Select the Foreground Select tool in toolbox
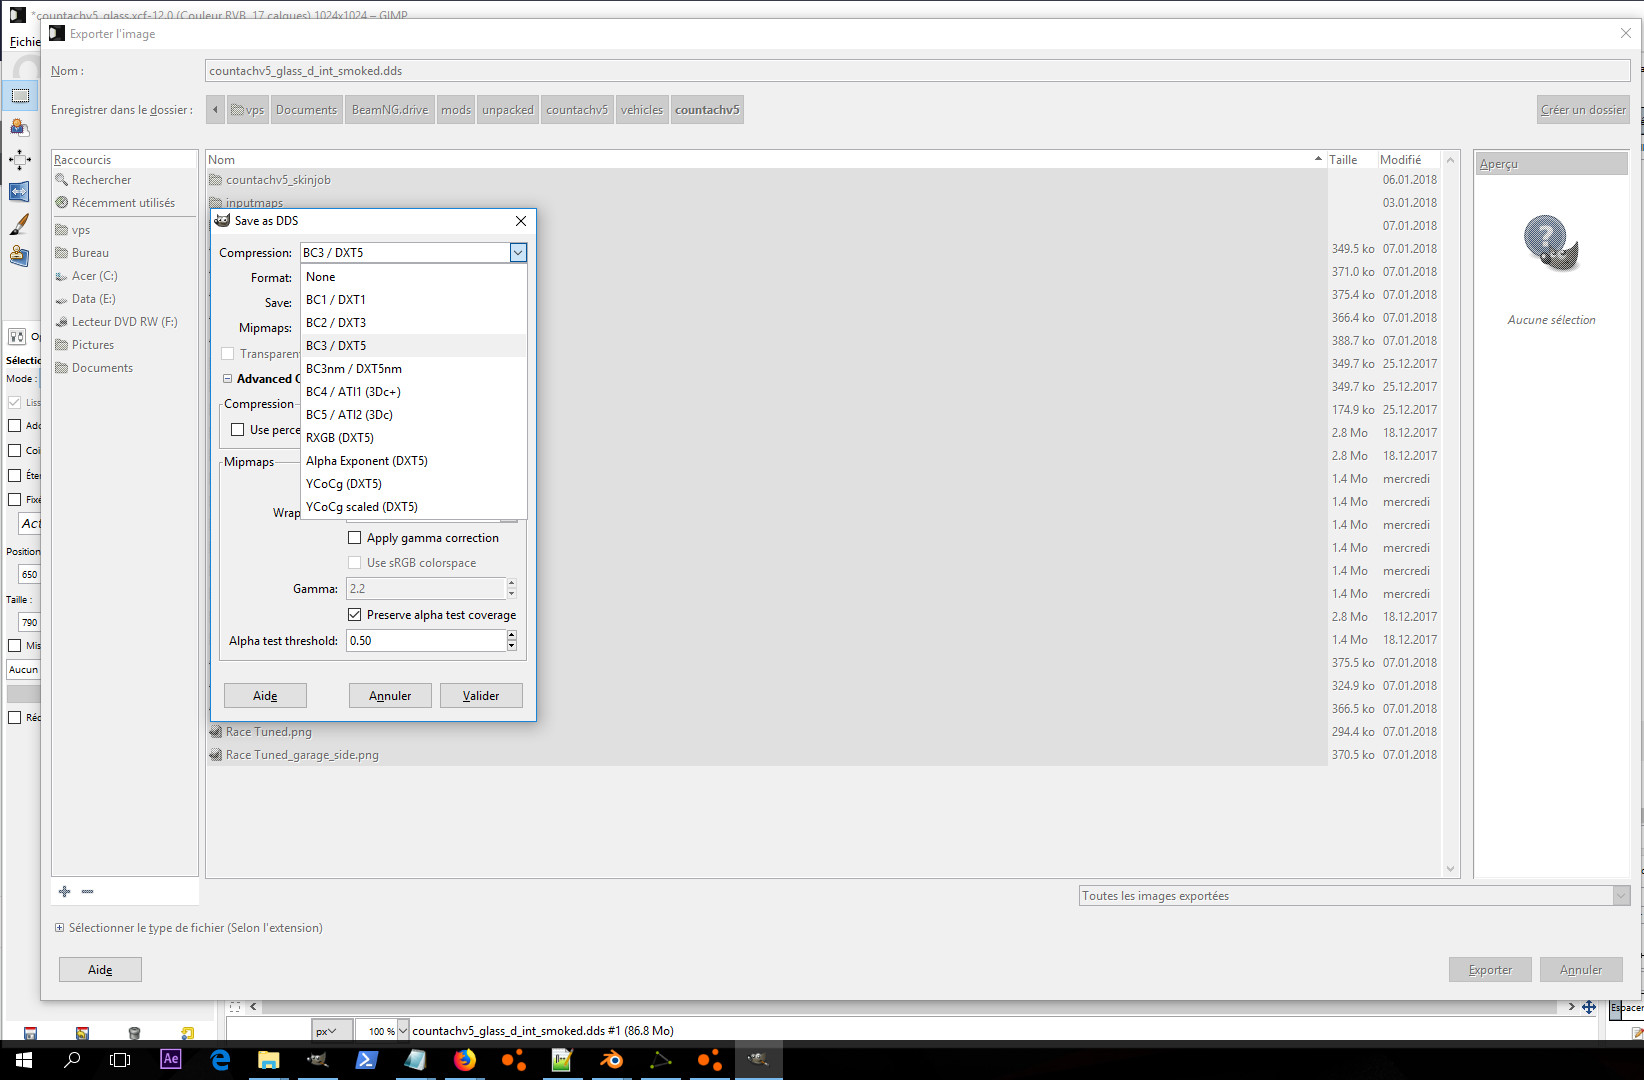 click(20, 127)
